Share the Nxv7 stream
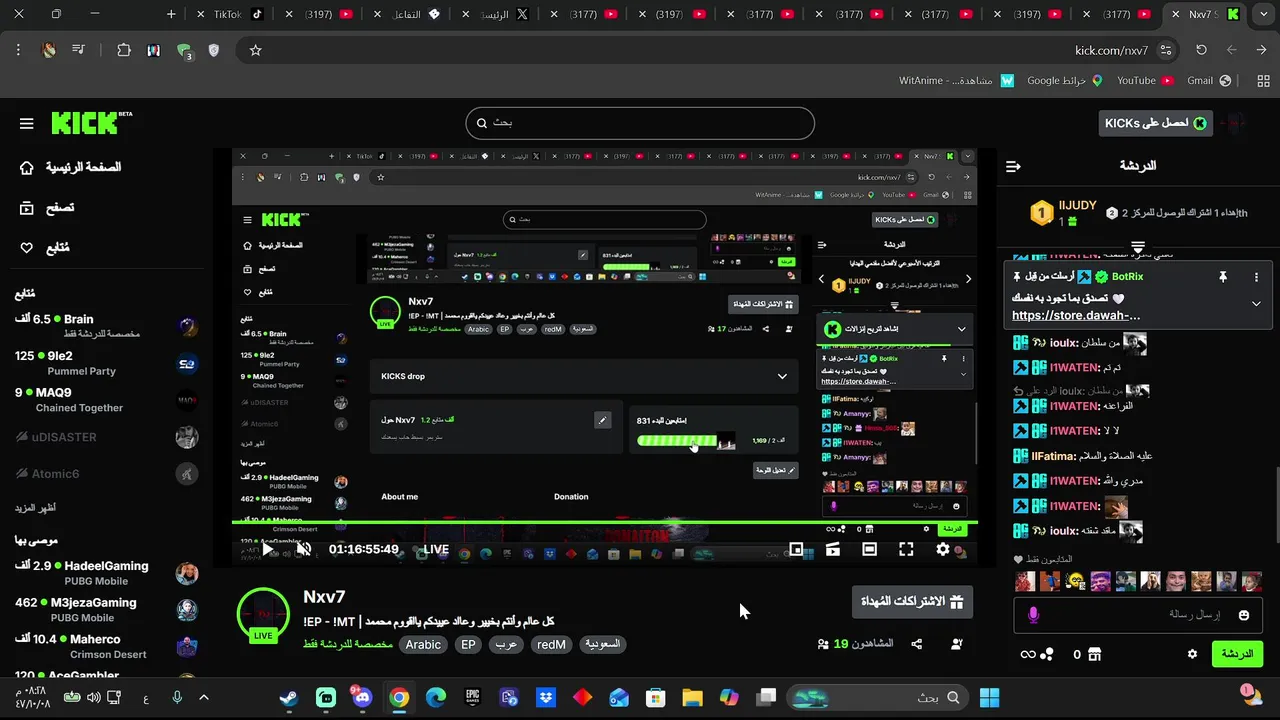1280x720 pixels. point(916,645)
